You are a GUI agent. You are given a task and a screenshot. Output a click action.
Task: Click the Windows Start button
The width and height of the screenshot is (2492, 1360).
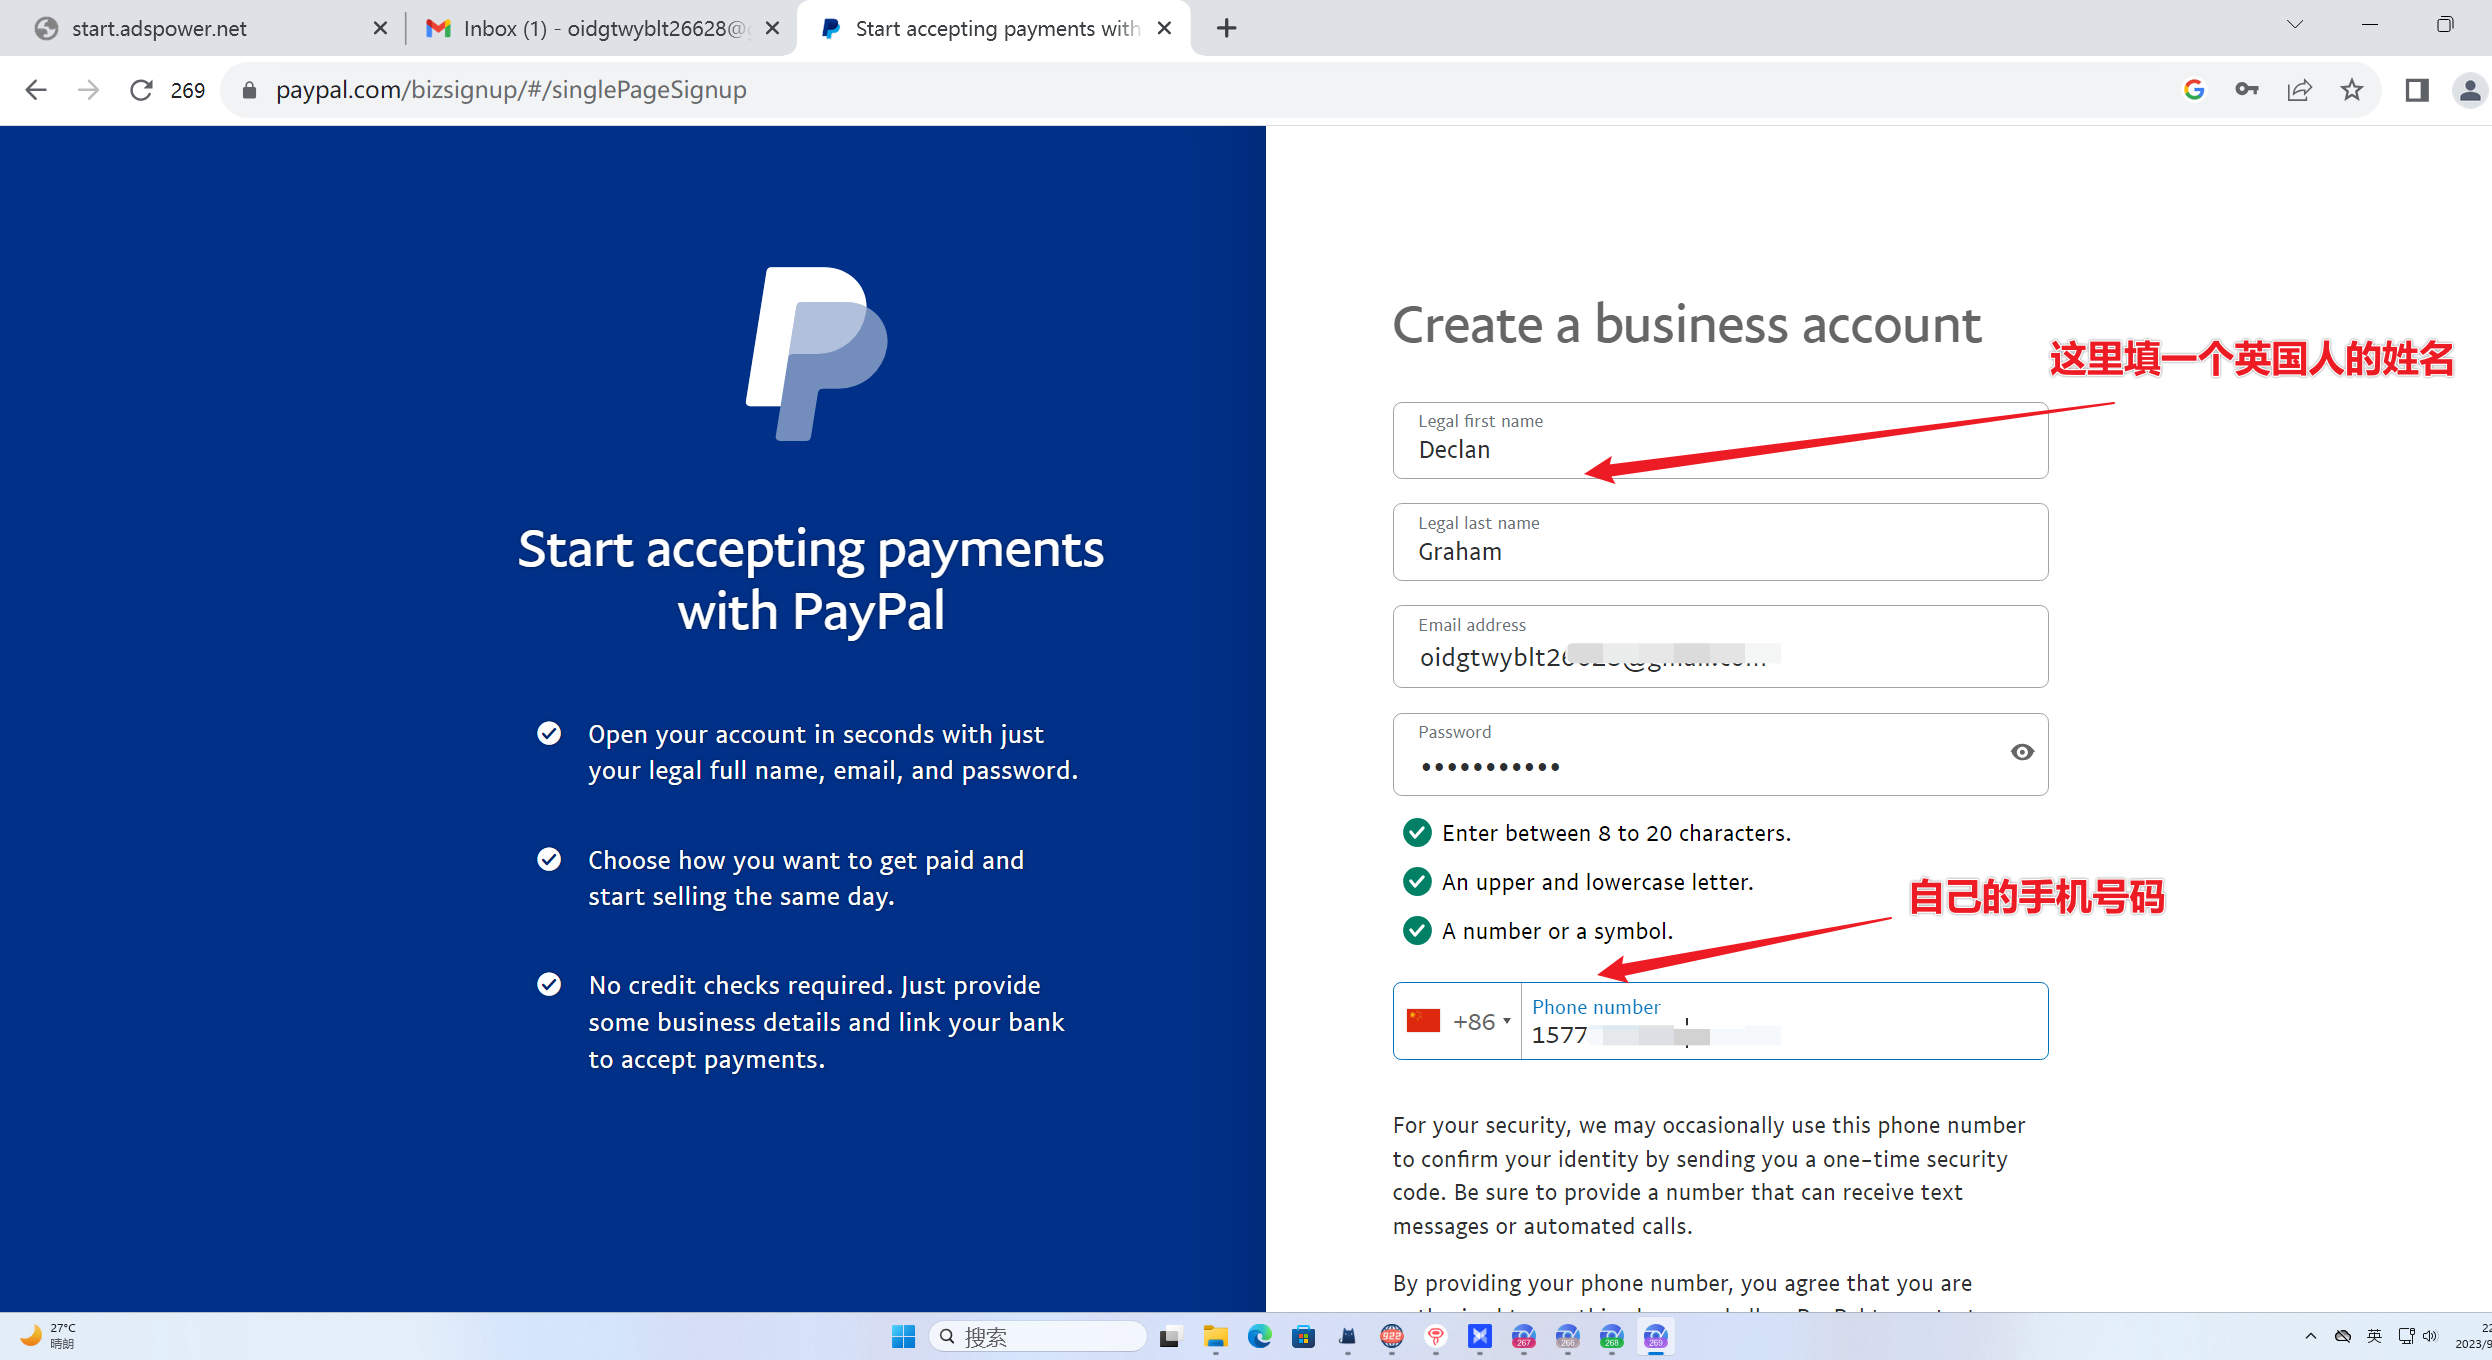pos(903,1336)
